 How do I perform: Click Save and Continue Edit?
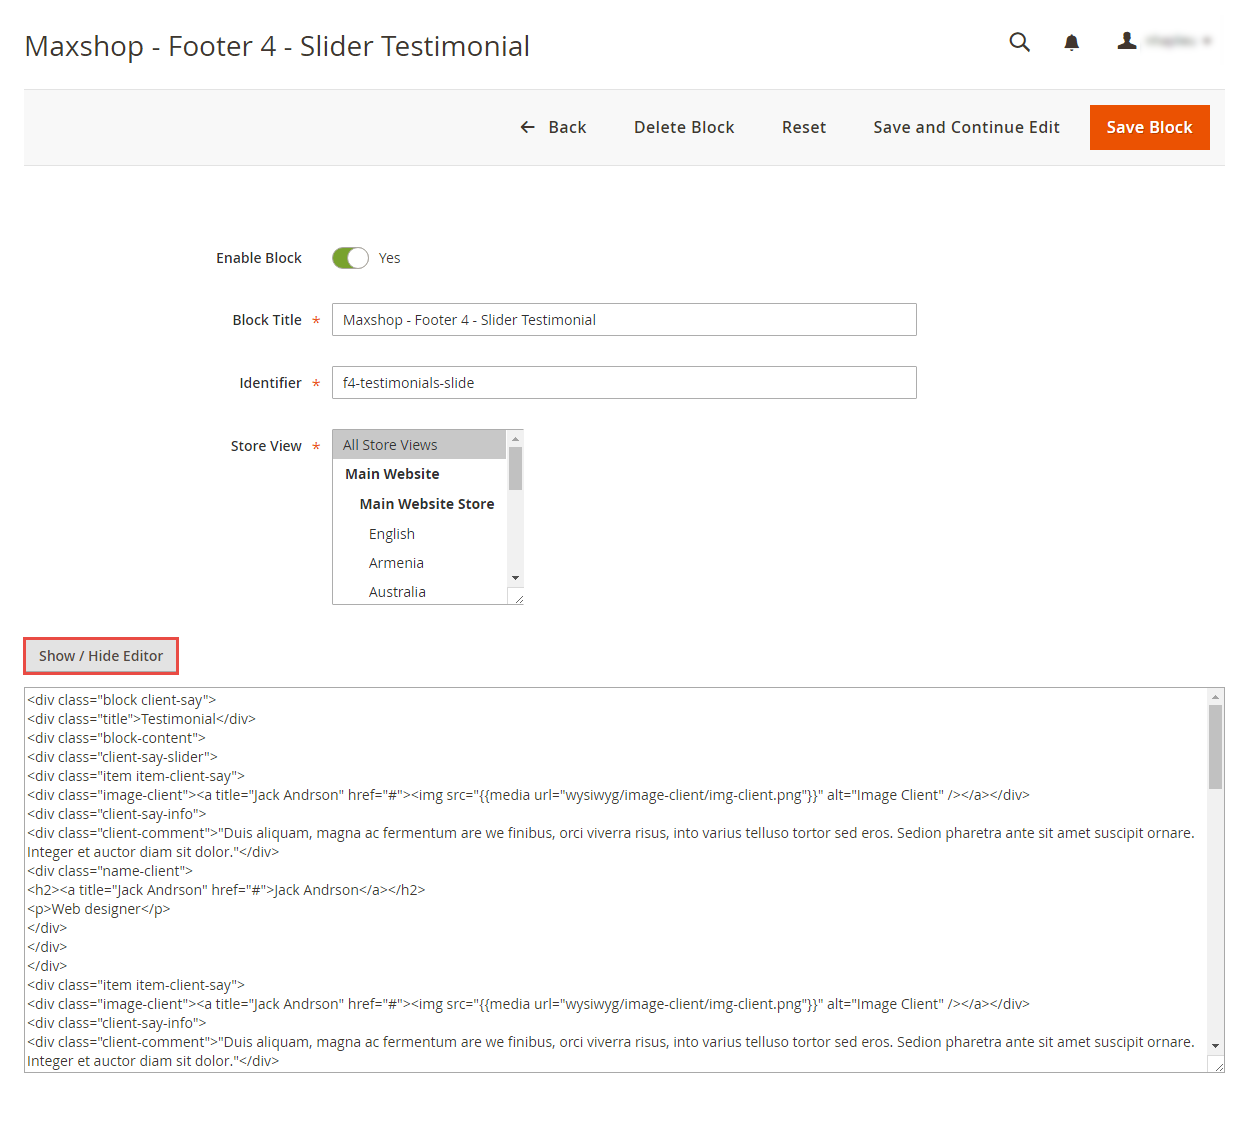[x=966, y=127]
